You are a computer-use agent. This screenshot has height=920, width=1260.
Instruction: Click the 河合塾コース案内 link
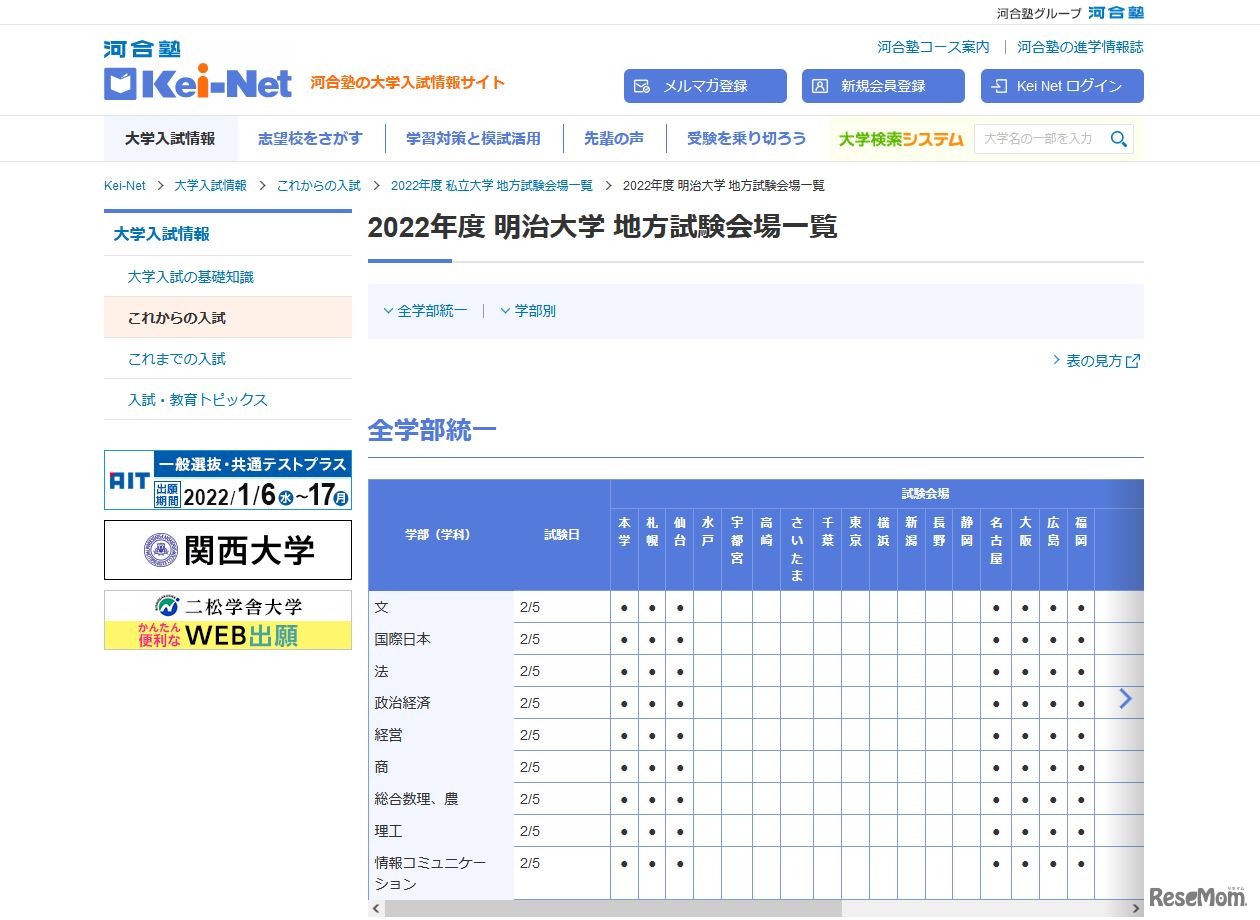point(933,46)
